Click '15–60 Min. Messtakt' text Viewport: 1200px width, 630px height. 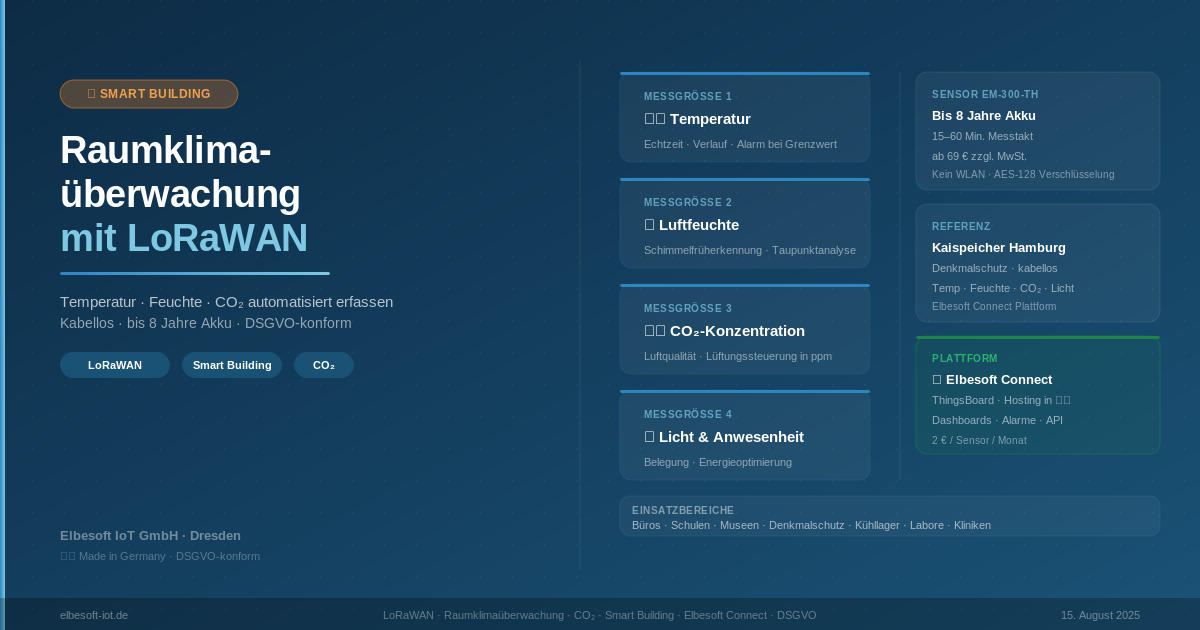[x=982, y=136]
